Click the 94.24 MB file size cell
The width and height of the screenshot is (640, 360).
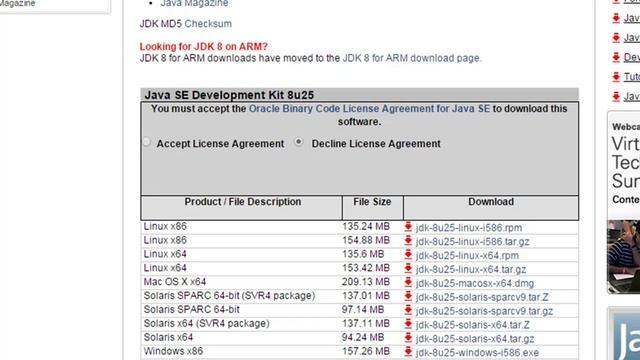coord(363,337)
